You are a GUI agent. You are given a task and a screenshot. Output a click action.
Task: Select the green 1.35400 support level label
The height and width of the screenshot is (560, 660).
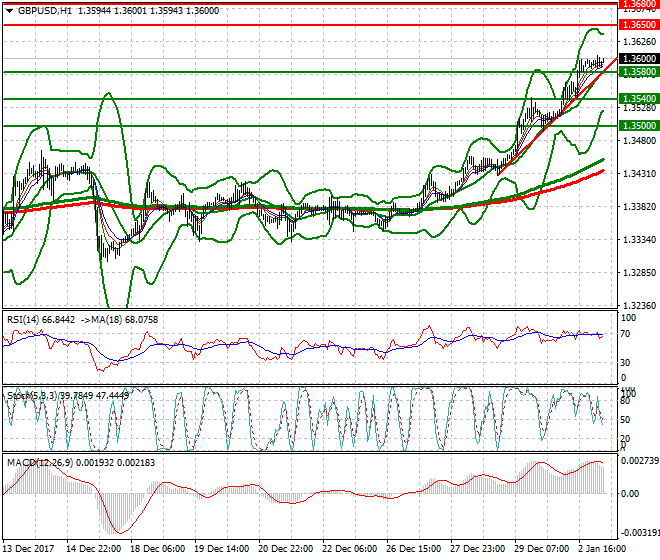[x=639, y=99]
